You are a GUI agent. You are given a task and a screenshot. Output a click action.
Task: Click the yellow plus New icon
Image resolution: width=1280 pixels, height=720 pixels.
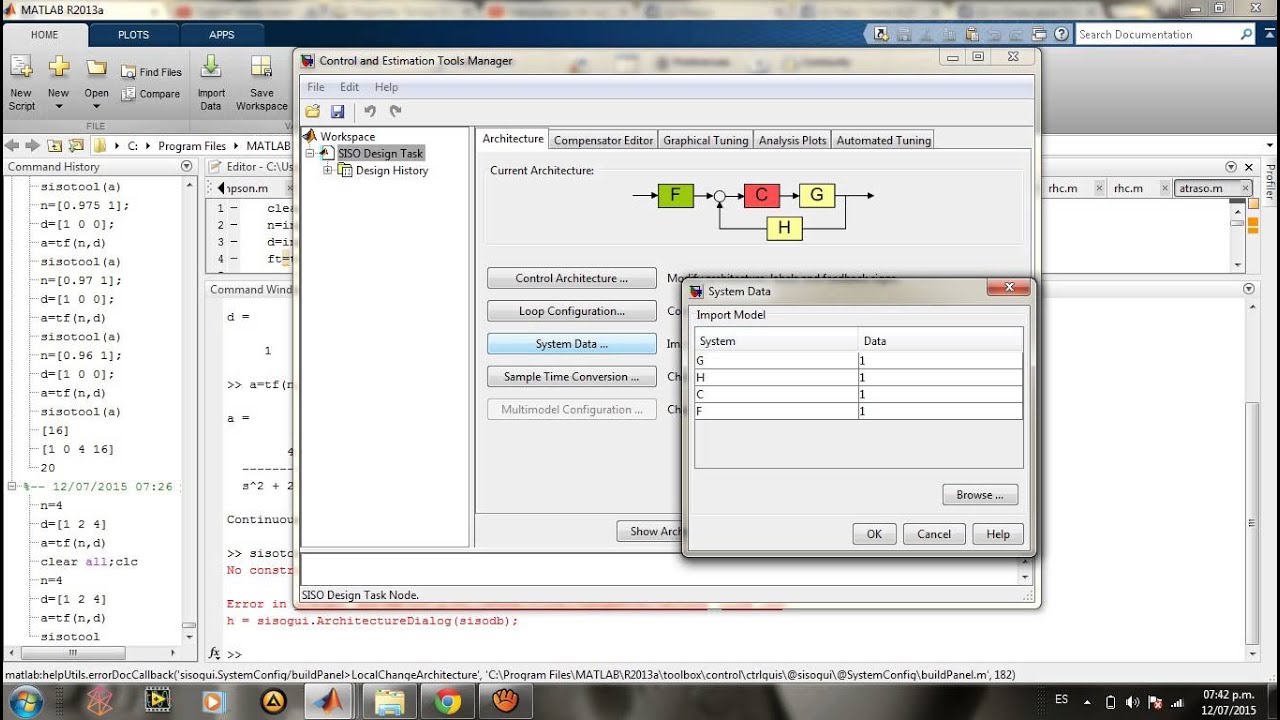[x=59, y=68]
